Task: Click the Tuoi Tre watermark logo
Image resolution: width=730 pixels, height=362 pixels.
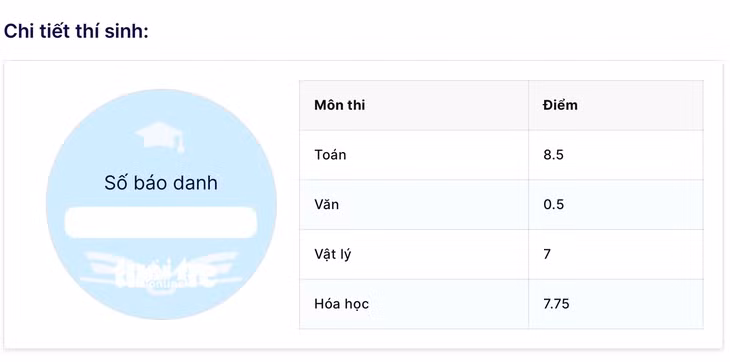Action: (x=161, y=273)
